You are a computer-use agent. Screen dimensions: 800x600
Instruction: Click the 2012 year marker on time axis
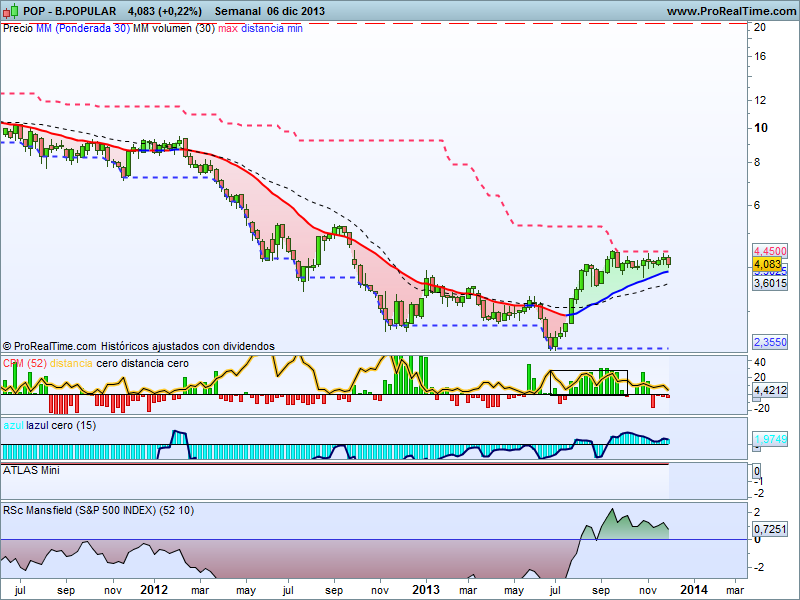(x=153, y=590)
